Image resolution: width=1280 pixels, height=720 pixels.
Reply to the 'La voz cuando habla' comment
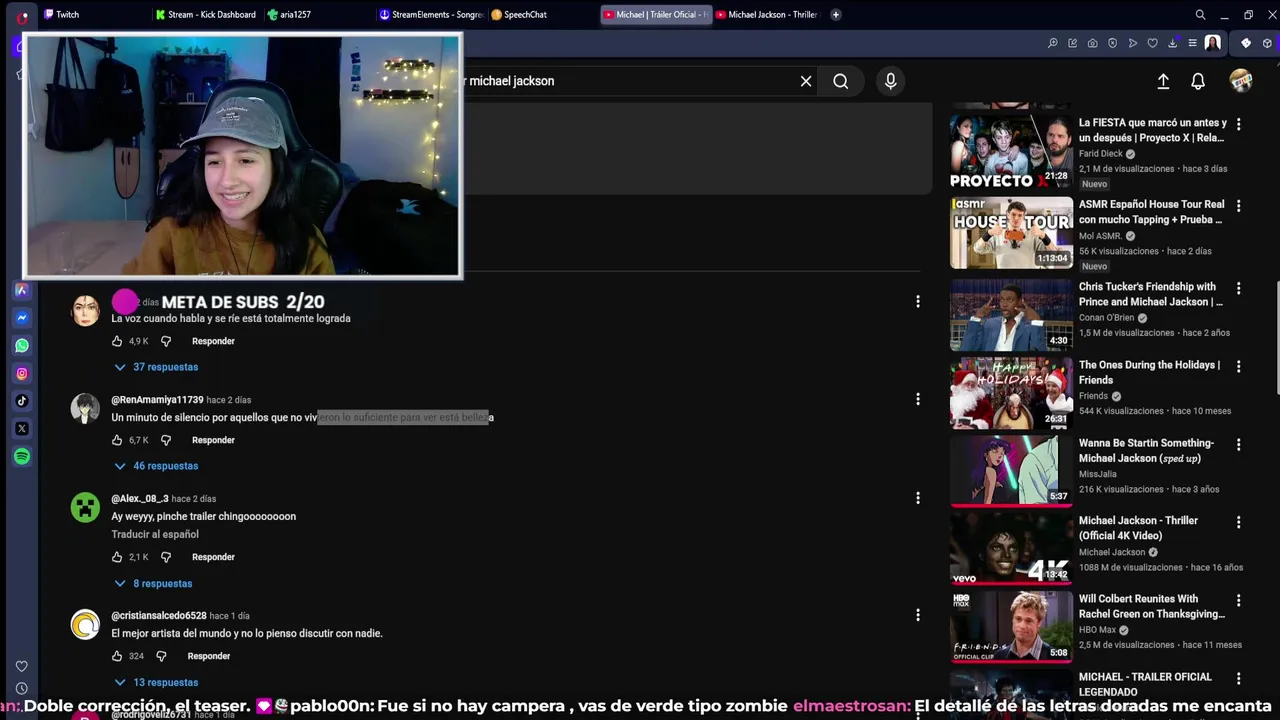[x=213, y=341]
